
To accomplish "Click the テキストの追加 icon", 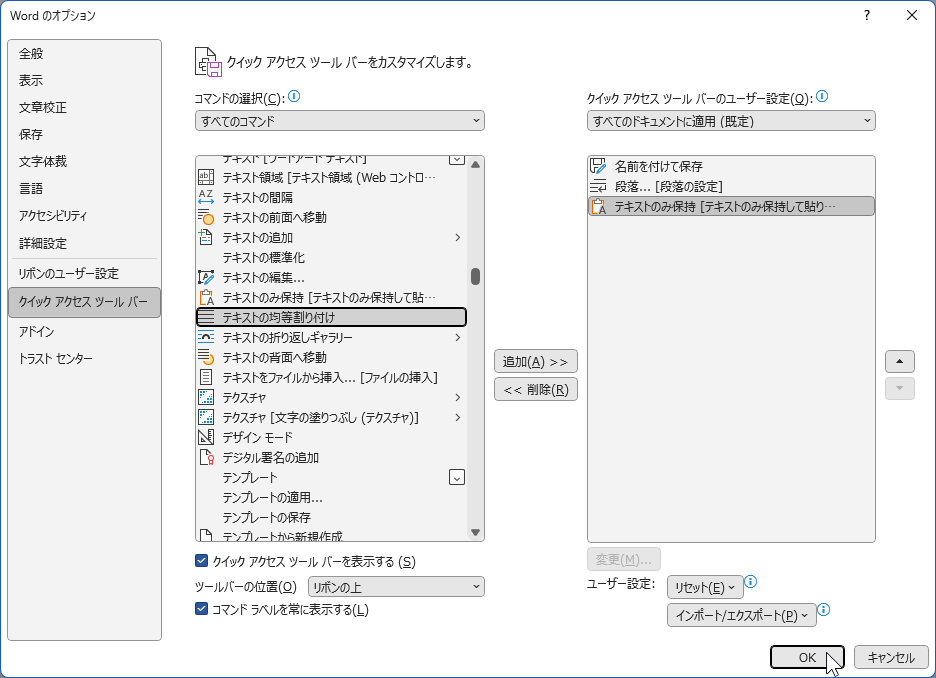I will click(x=206, y=238).
